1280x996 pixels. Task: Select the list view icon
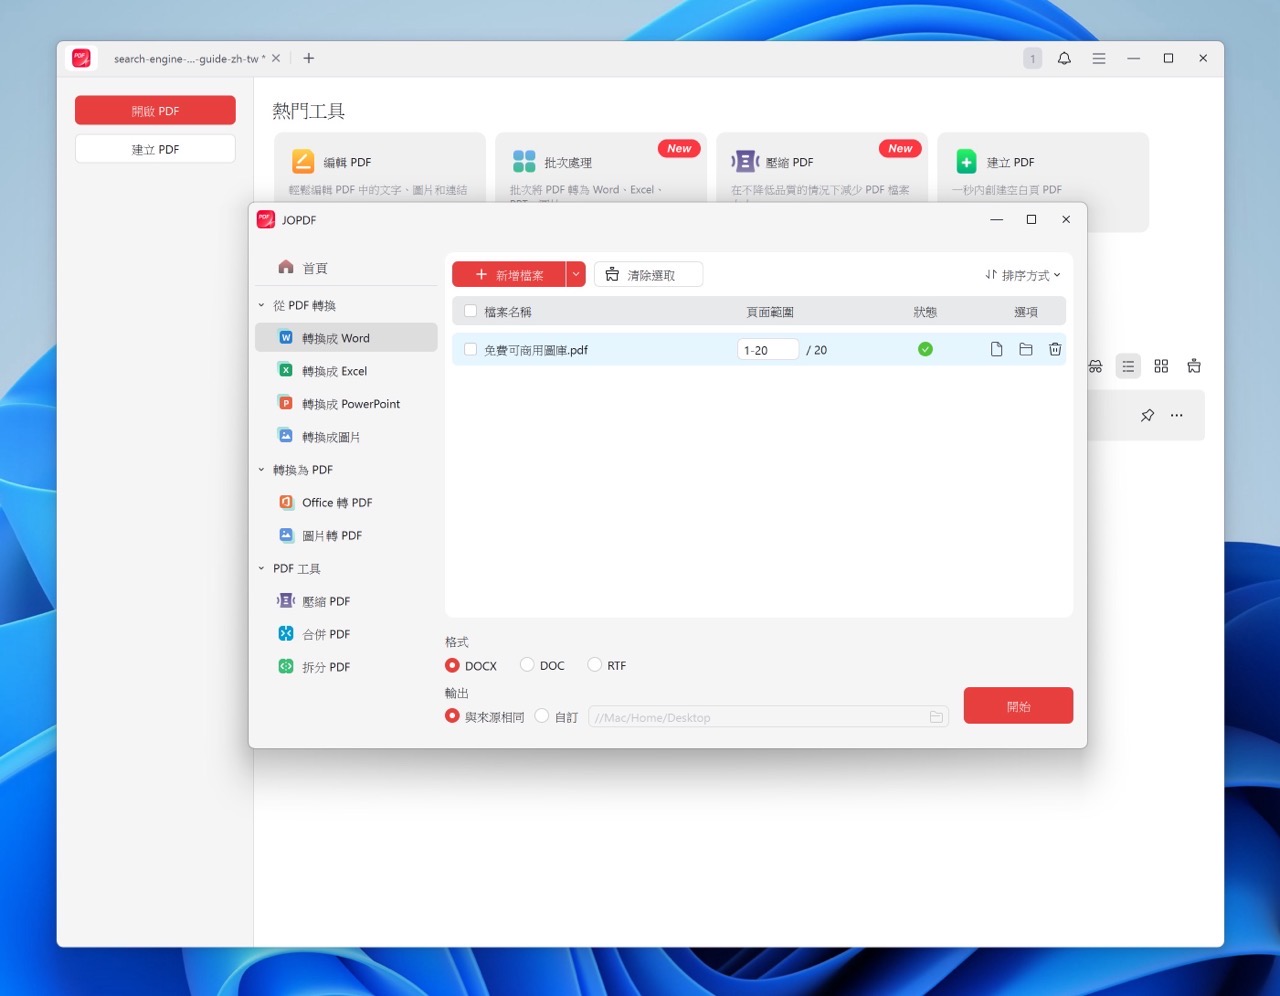[1128, 366]
